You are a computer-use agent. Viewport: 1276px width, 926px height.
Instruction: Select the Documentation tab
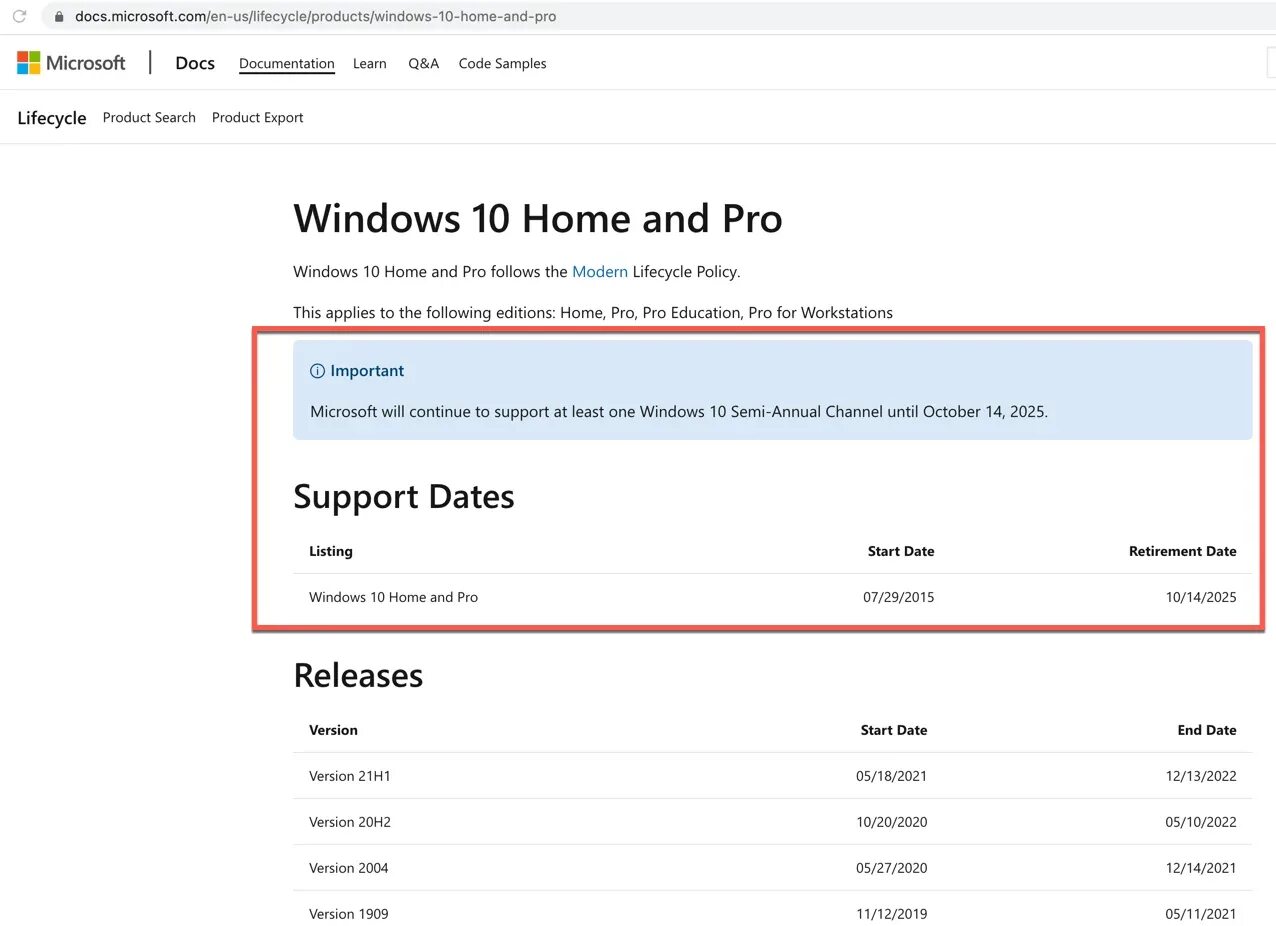tap(287, 63)
